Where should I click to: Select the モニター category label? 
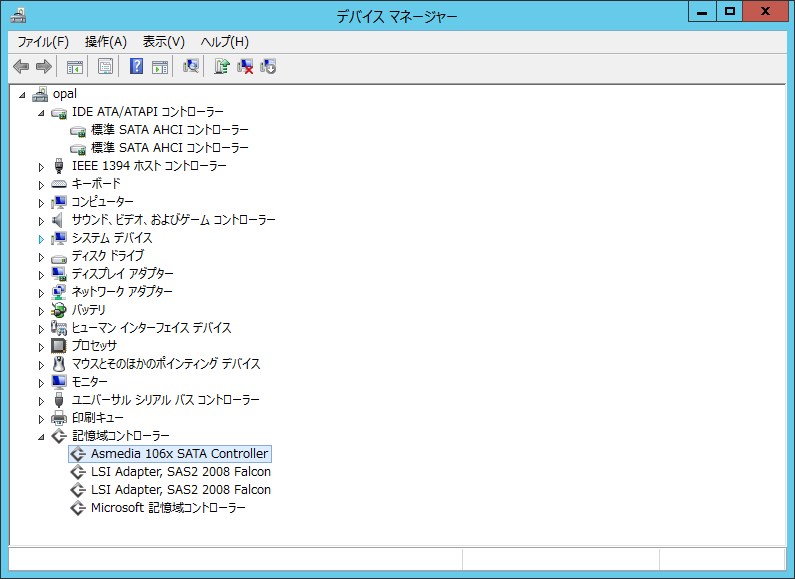[x=90, y=382]
